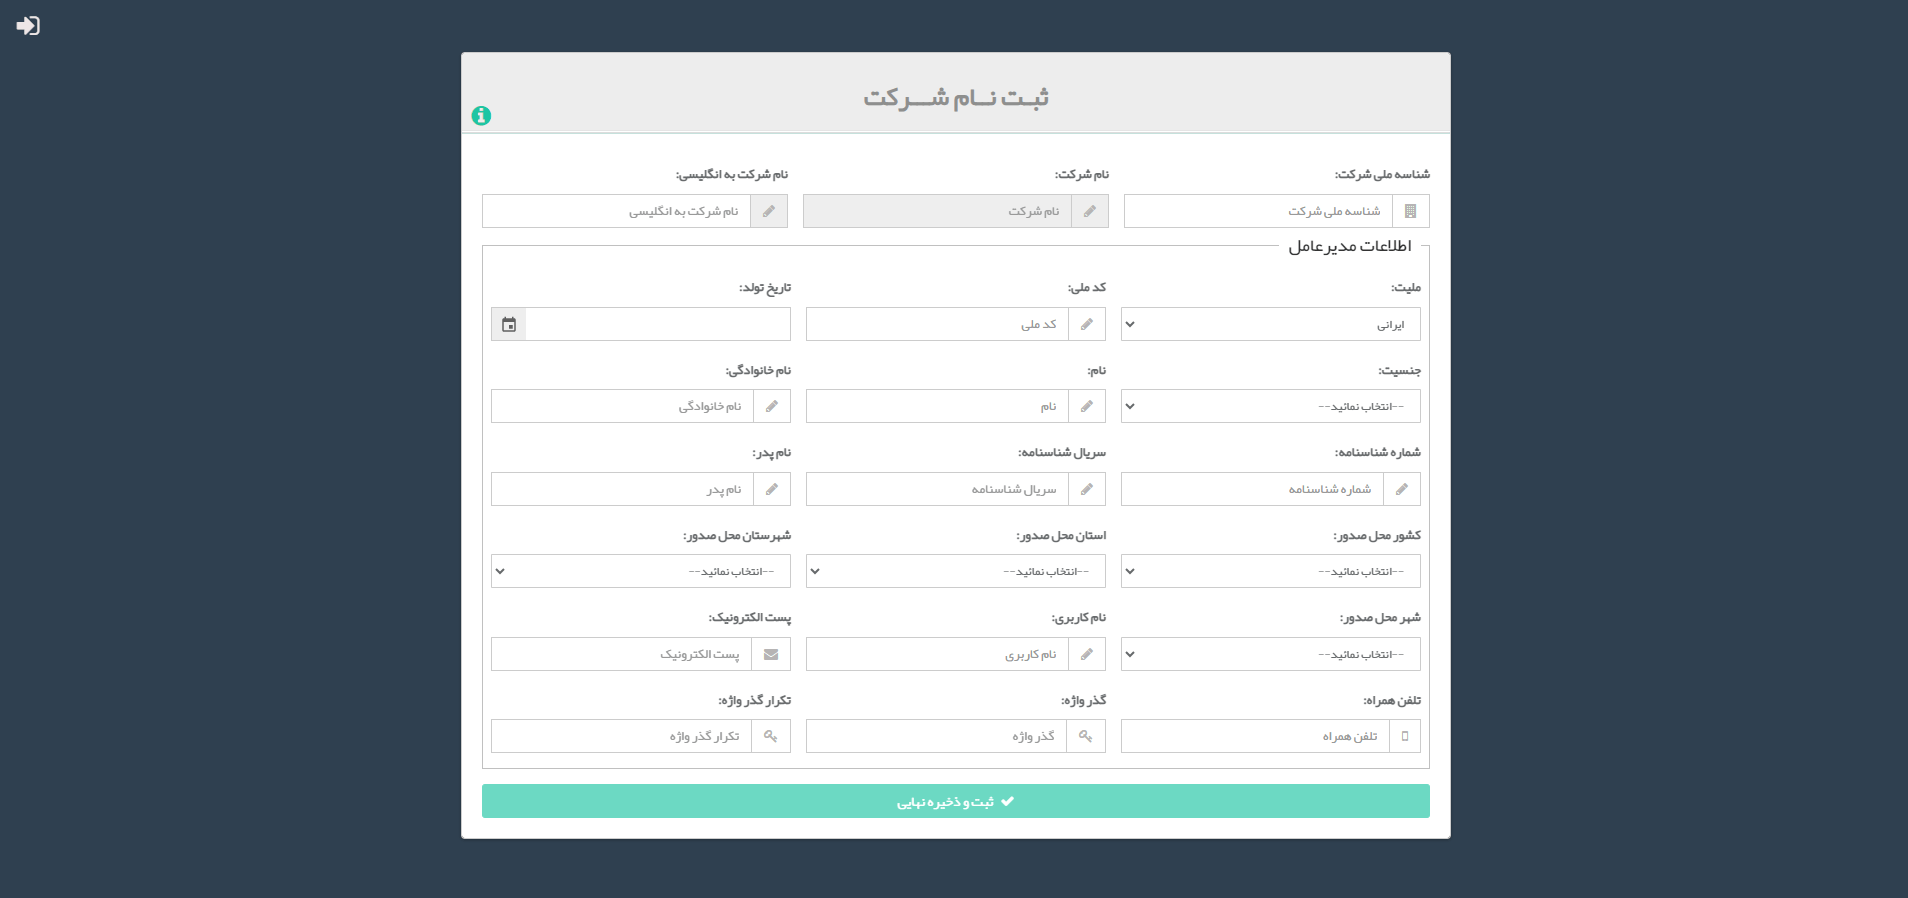This screenshot has width=1908, height=898.
Task: Click the mobile phone icon beside تلفن همراه
Action: 1403,736
